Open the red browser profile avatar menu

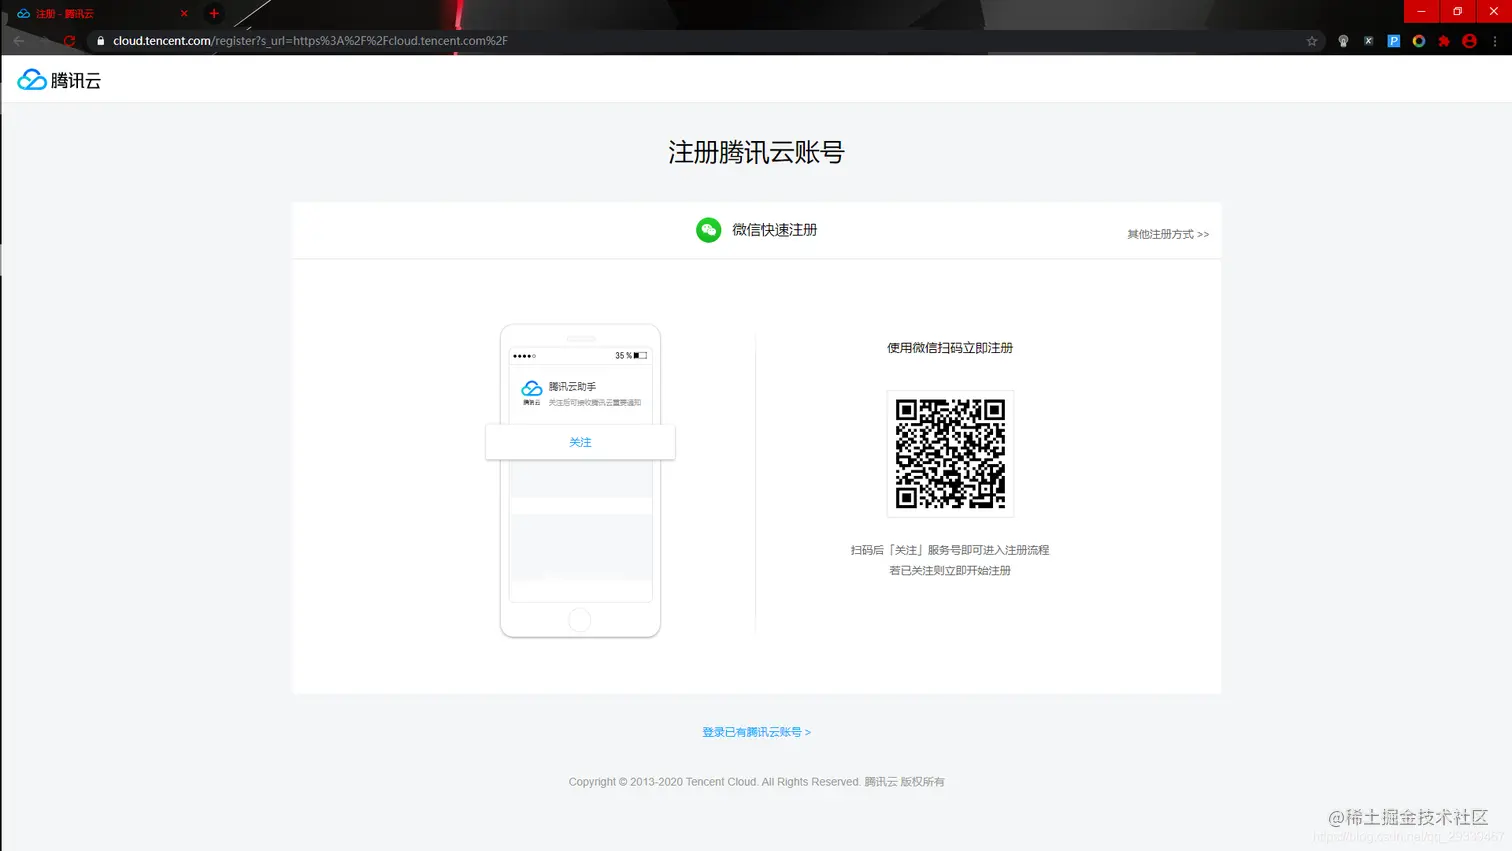1468,41
